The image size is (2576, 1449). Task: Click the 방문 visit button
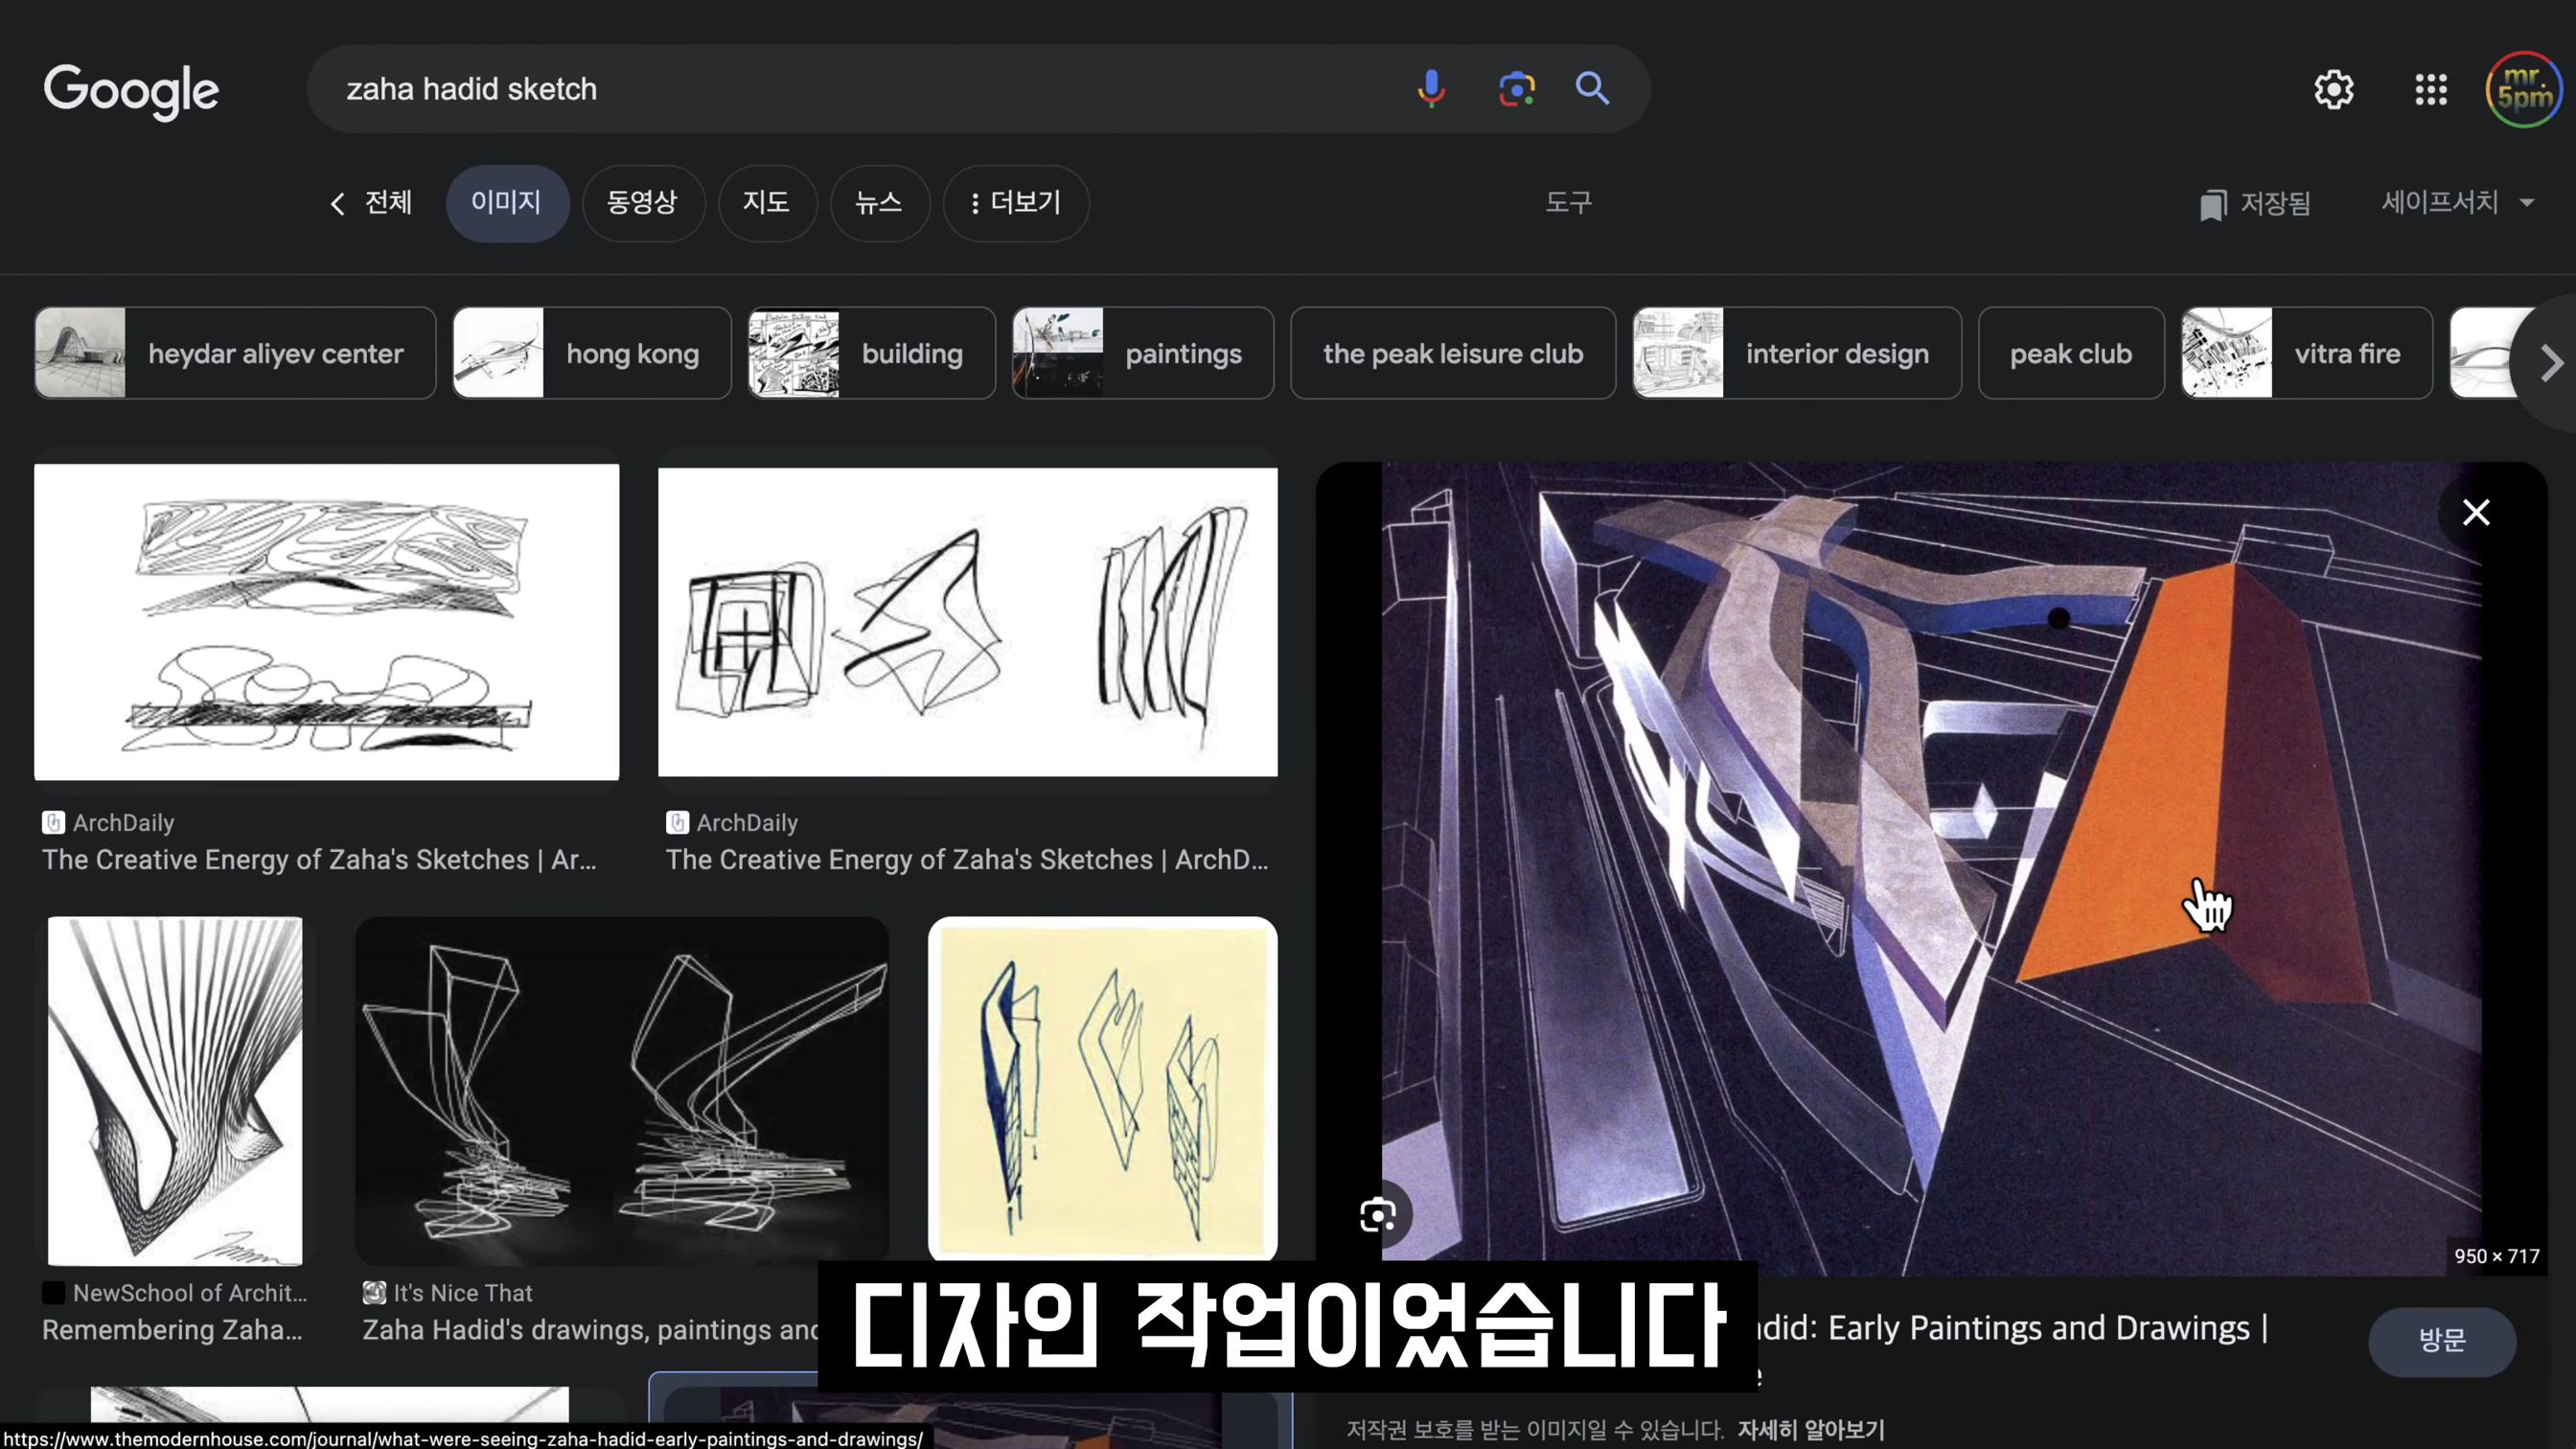(x=2441, y=1340)
